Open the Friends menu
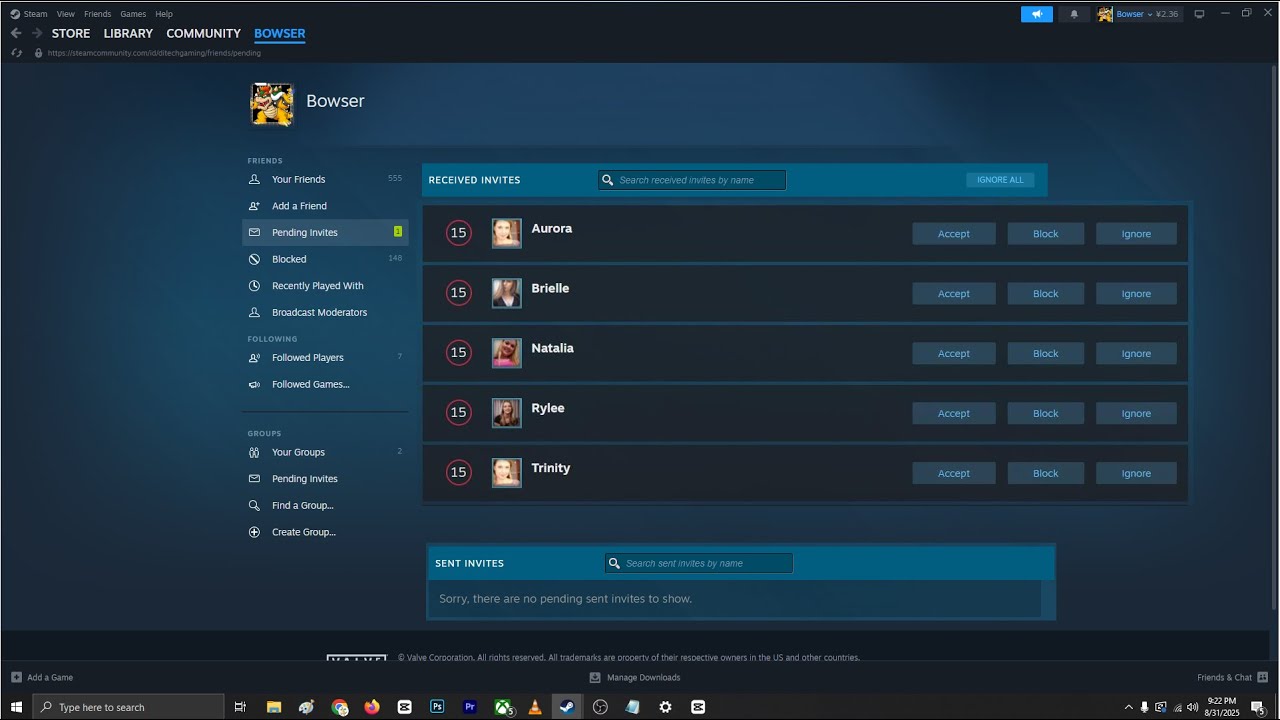 click(98, 14)
